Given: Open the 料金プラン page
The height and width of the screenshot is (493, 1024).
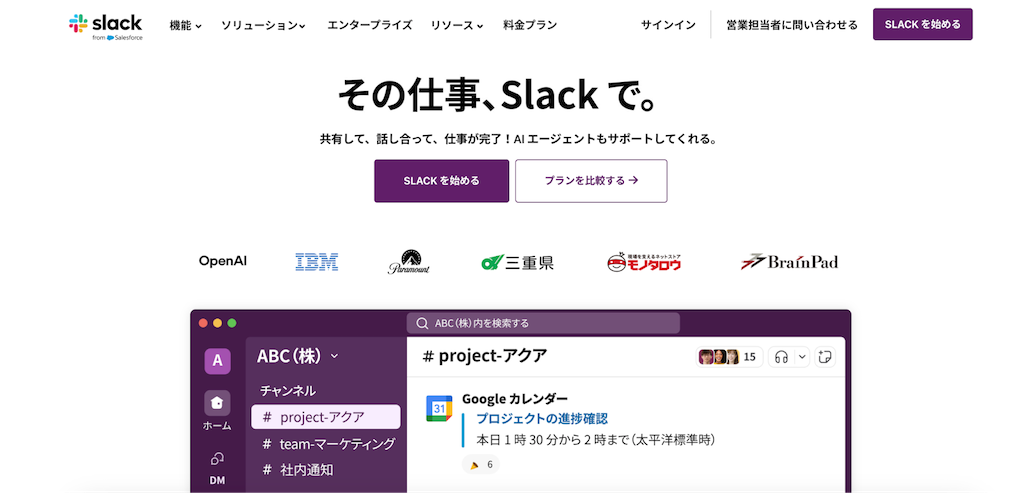Looking at the screenshot, I should tap(530, 25).
